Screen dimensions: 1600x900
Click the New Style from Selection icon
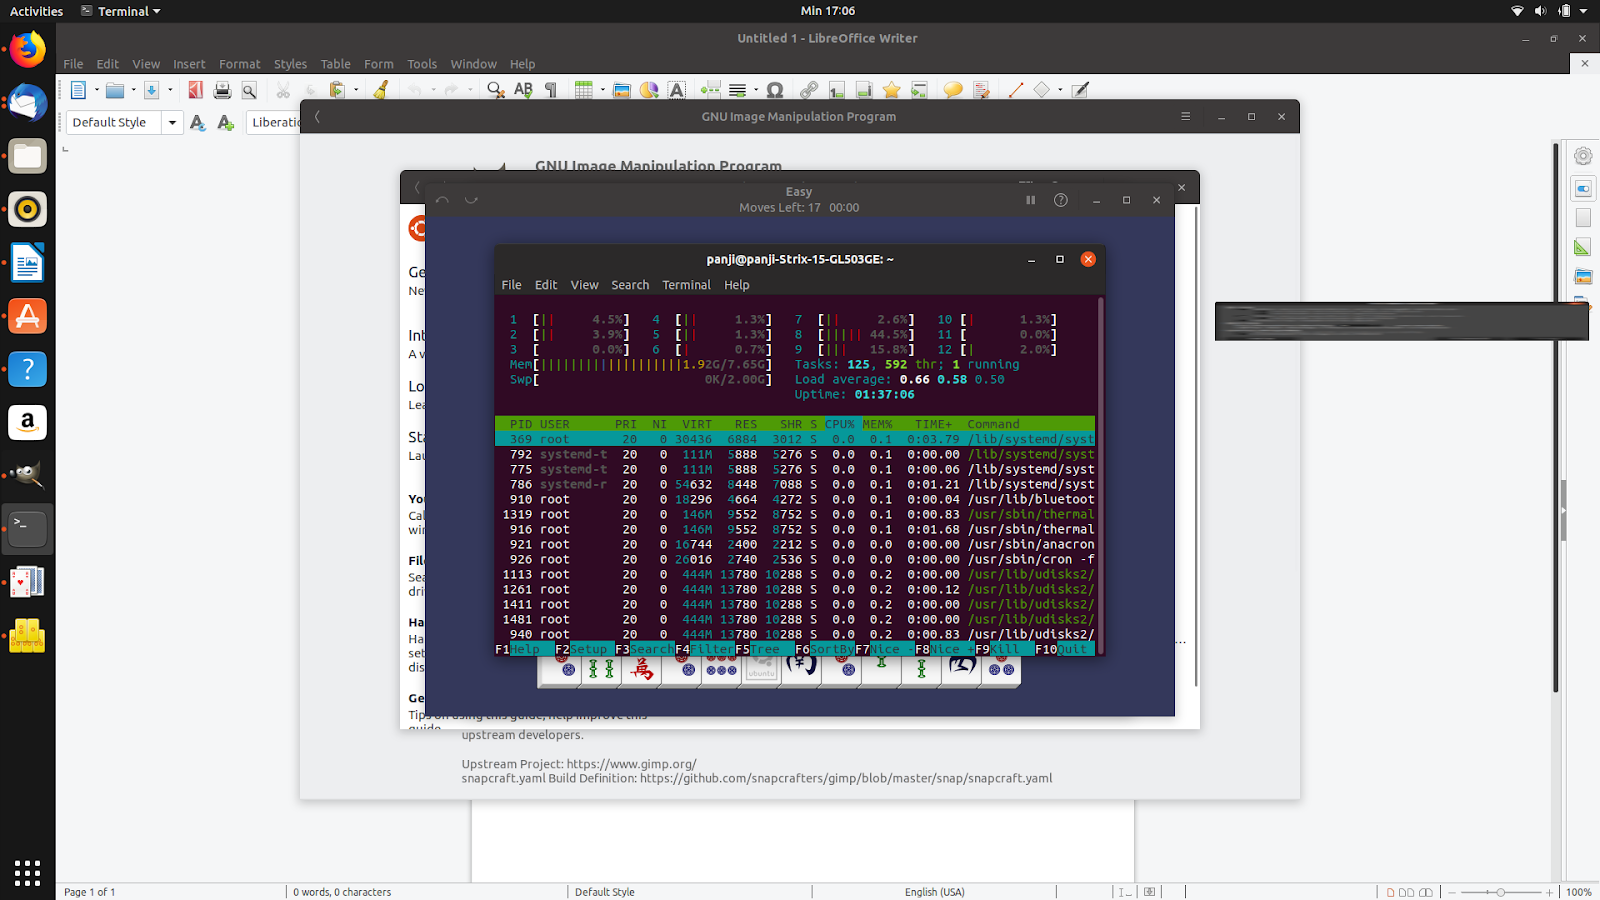click(226, 122)
